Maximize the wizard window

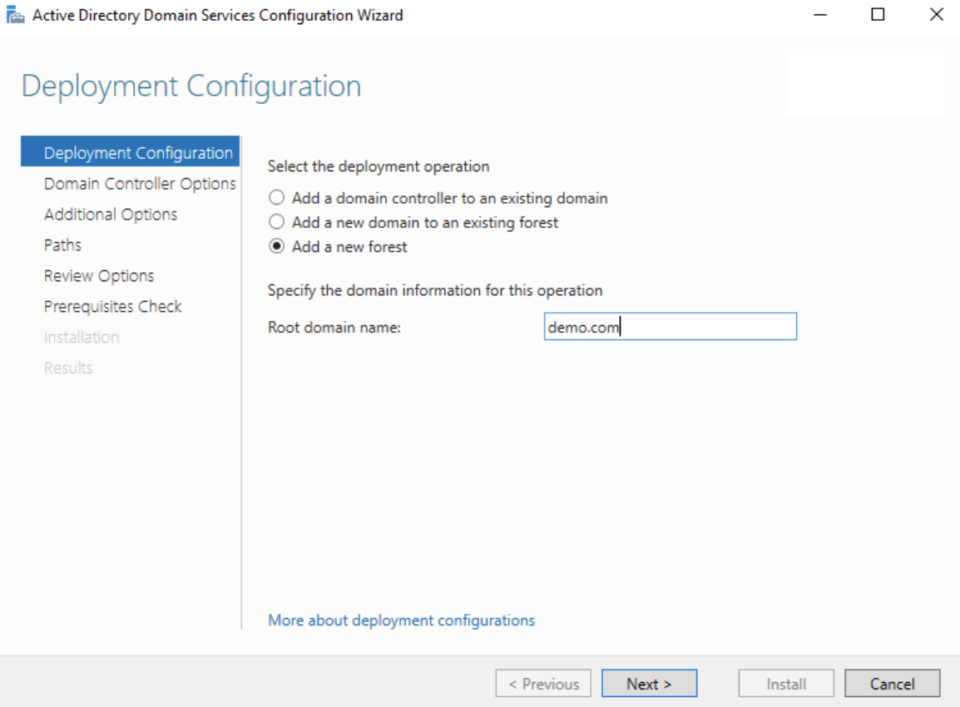878,14
